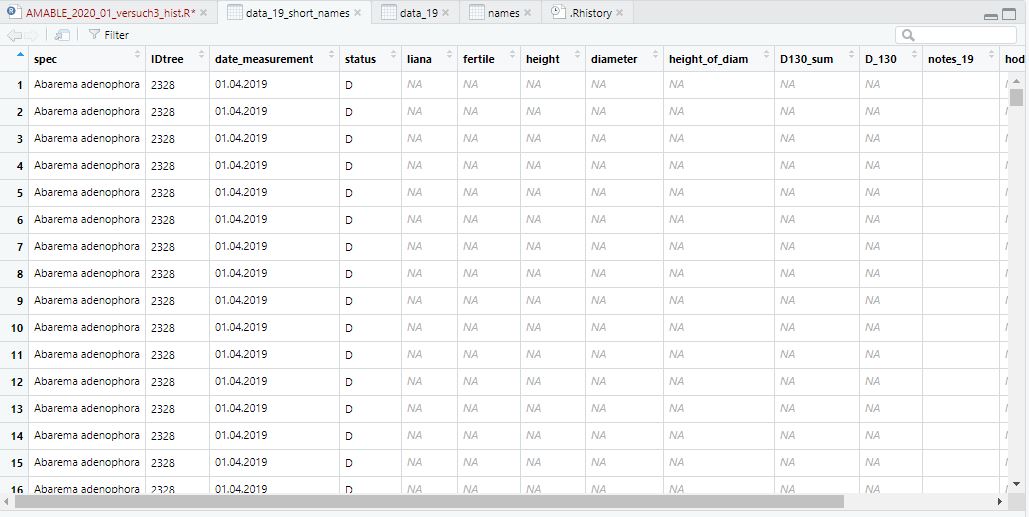
Task: Click the forward navigation arrow
Action: [x=33, y=35]
